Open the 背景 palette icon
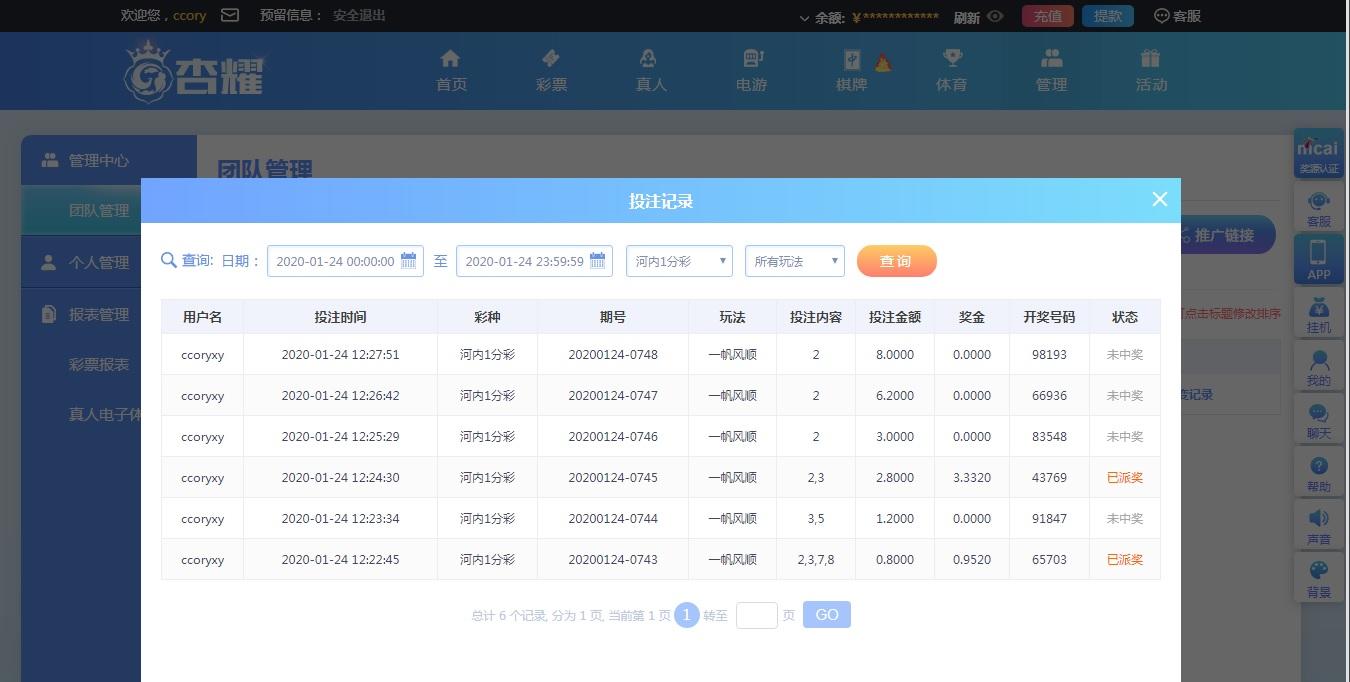1350x682 pixels. [x=1318, y=578]
